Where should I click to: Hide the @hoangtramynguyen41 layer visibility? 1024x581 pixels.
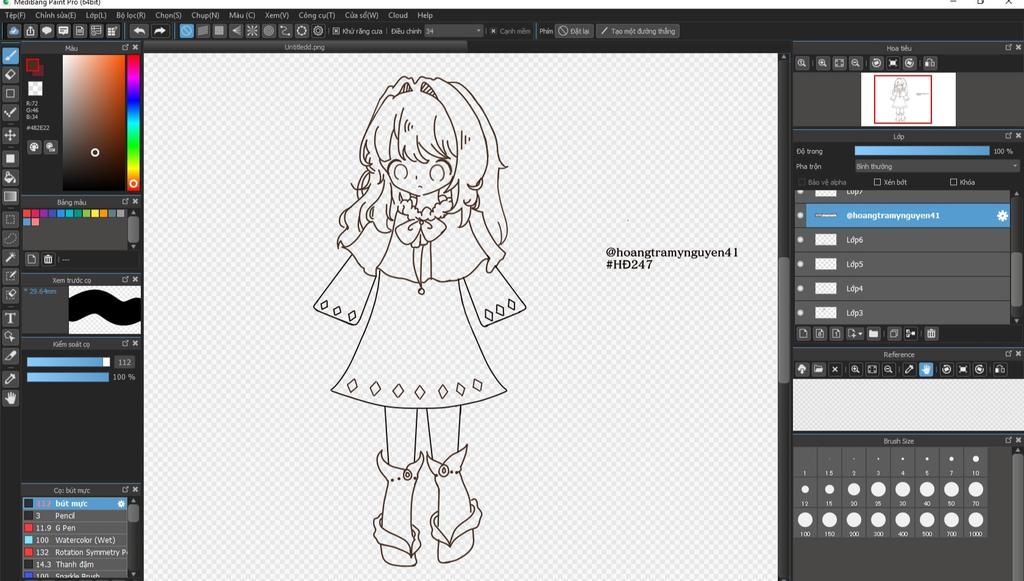(801, 215)
